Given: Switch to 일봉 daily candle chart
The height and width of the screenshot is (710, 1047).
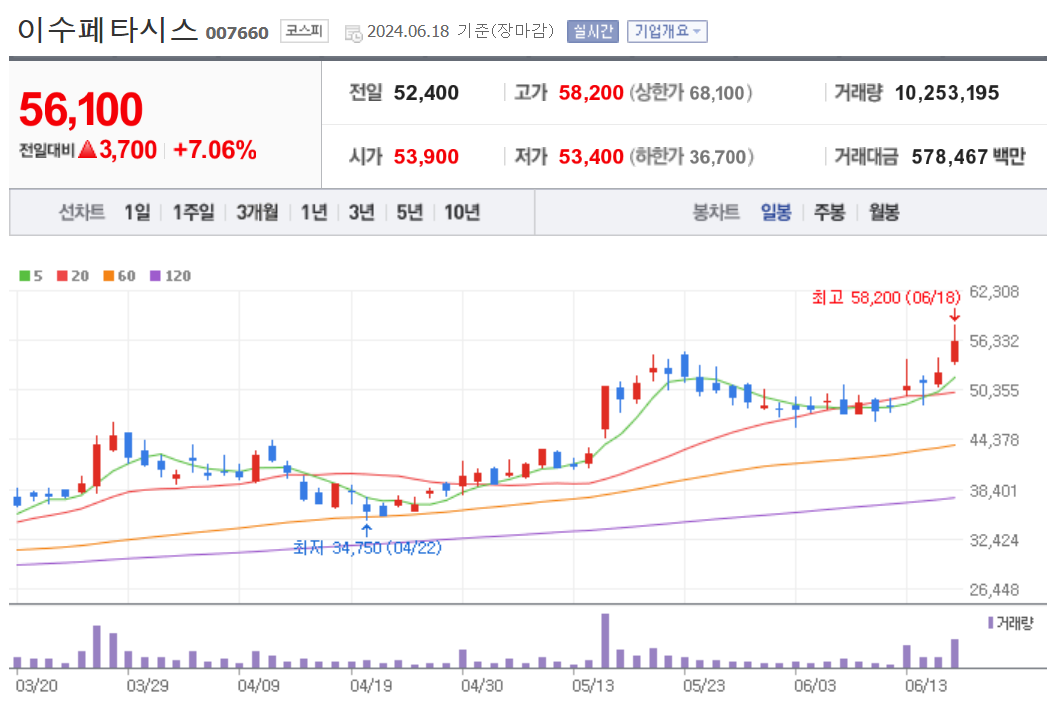Looking at the screenshot, I should point(776,212).
